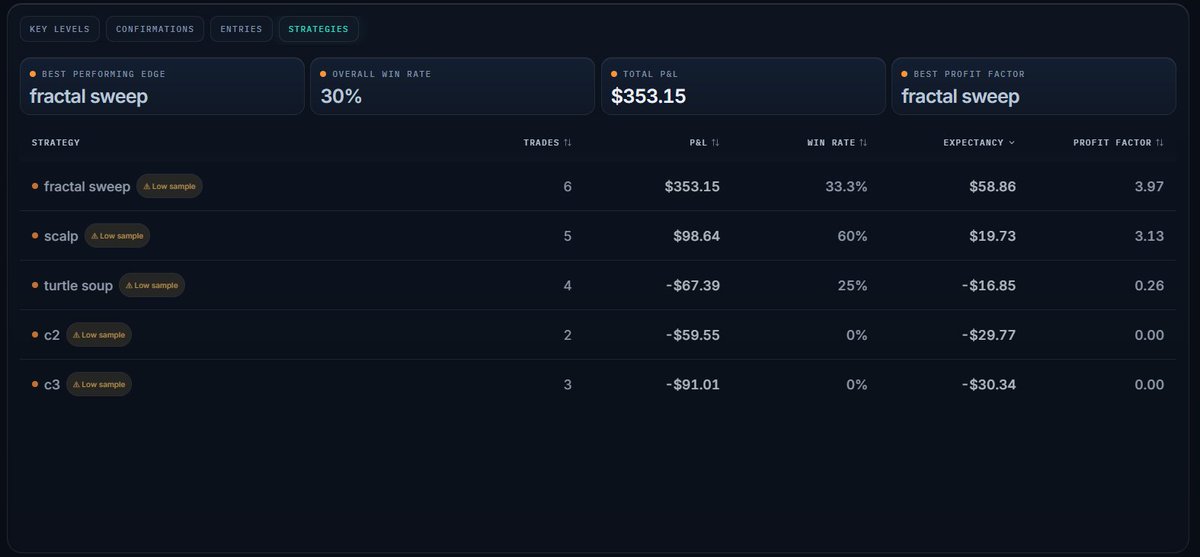Open the Best Profit Factor card
This screenshot has width=1200, height=557.
(1033, 86)
